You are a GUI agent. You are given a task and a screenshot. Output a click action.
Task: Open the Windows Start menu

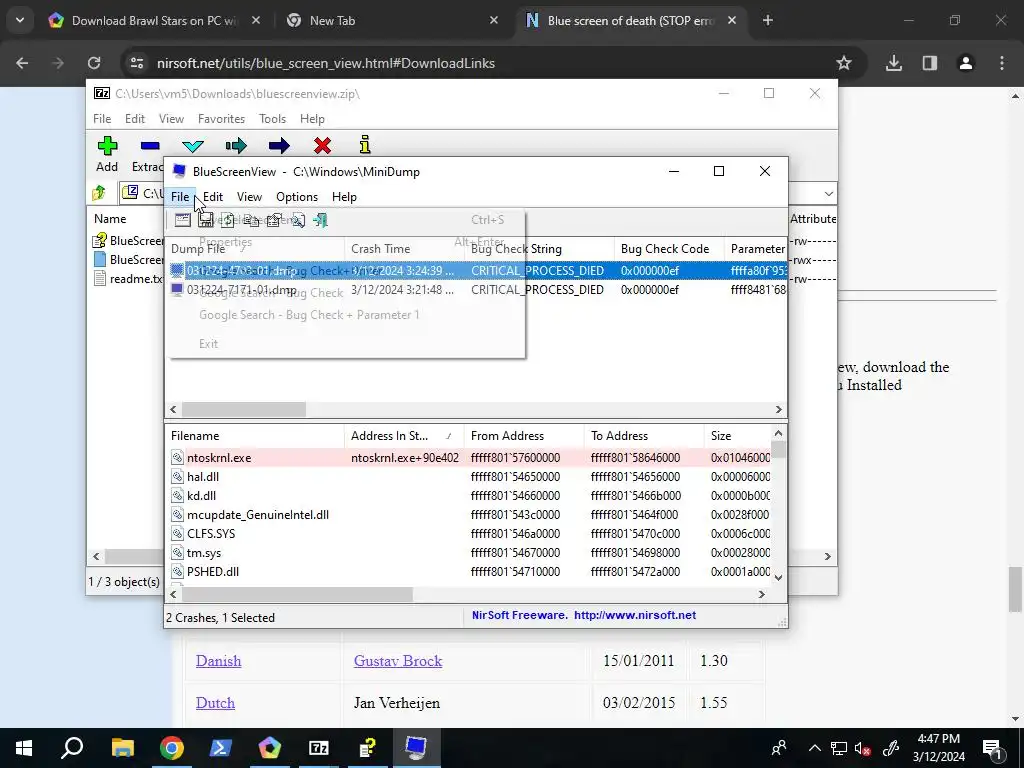[x=24, y=748]
